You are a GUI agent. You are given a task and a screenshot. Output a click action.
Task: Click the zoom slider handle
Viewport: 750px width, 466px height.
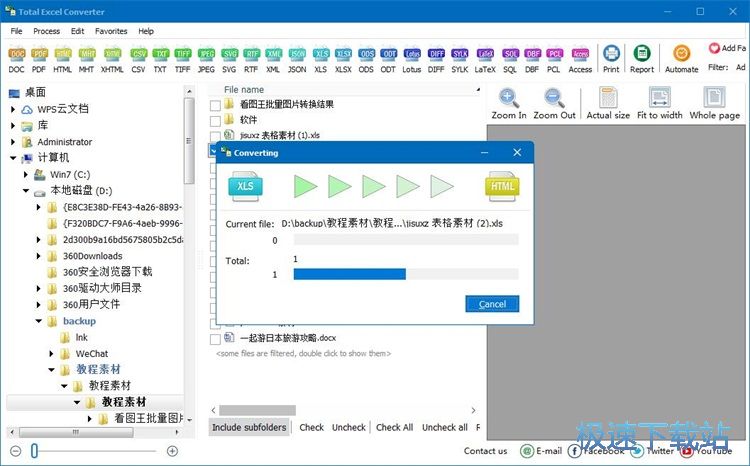point(34,451)
